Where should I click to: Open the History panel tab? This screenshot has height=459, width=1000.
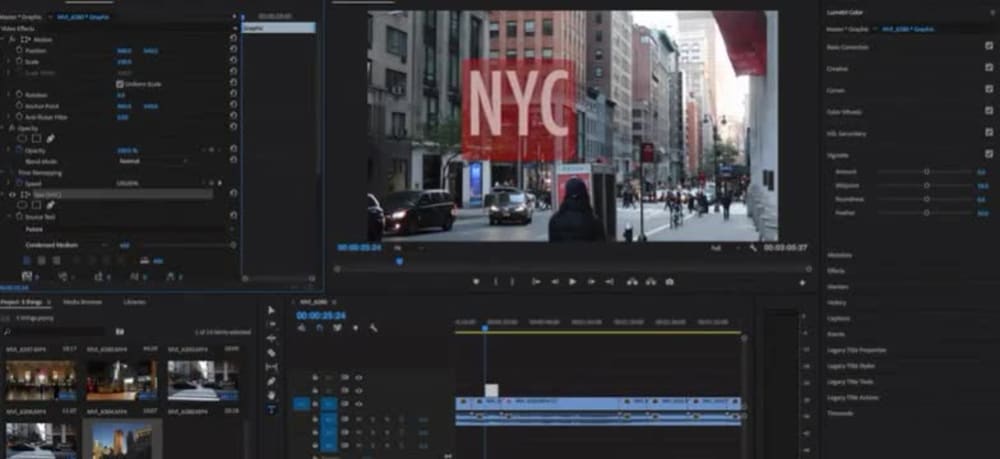(837, 303)
